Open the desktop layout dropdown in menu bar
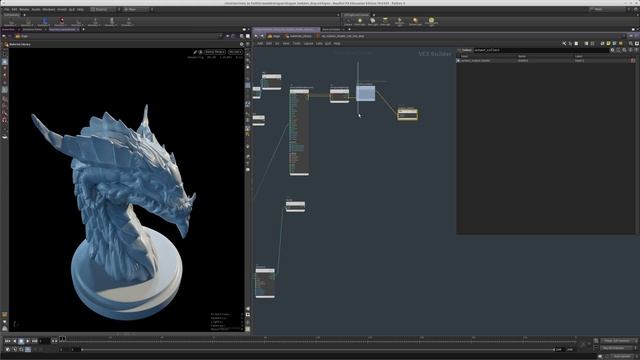This screenshot has width=640, height=360. 103,9
